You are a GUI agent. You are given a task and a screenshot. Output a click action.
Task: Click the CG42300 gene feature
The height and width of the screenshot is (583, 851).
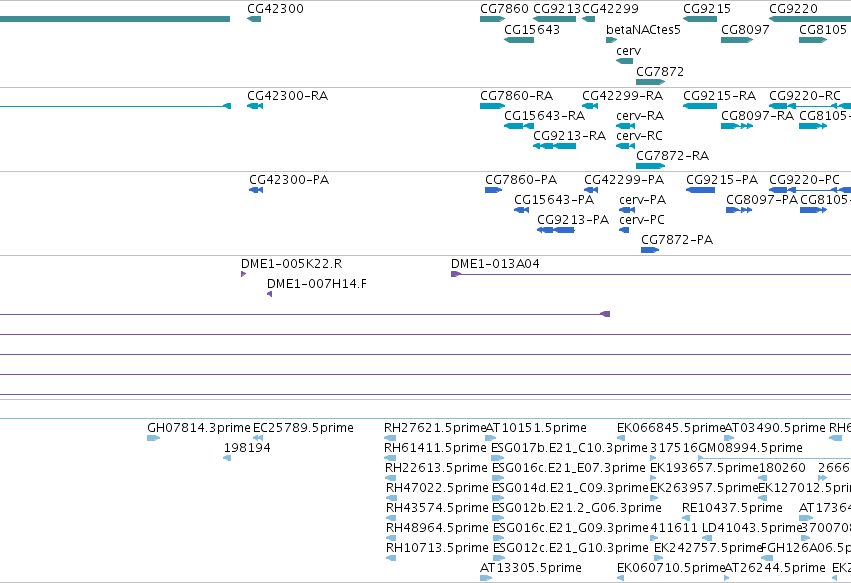254,19
